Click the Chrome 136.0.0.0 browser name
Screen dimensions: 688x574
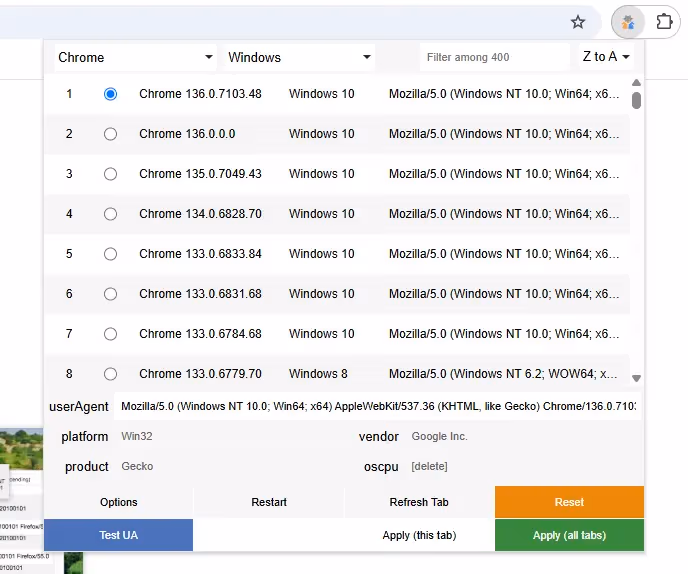click(187, 134)
